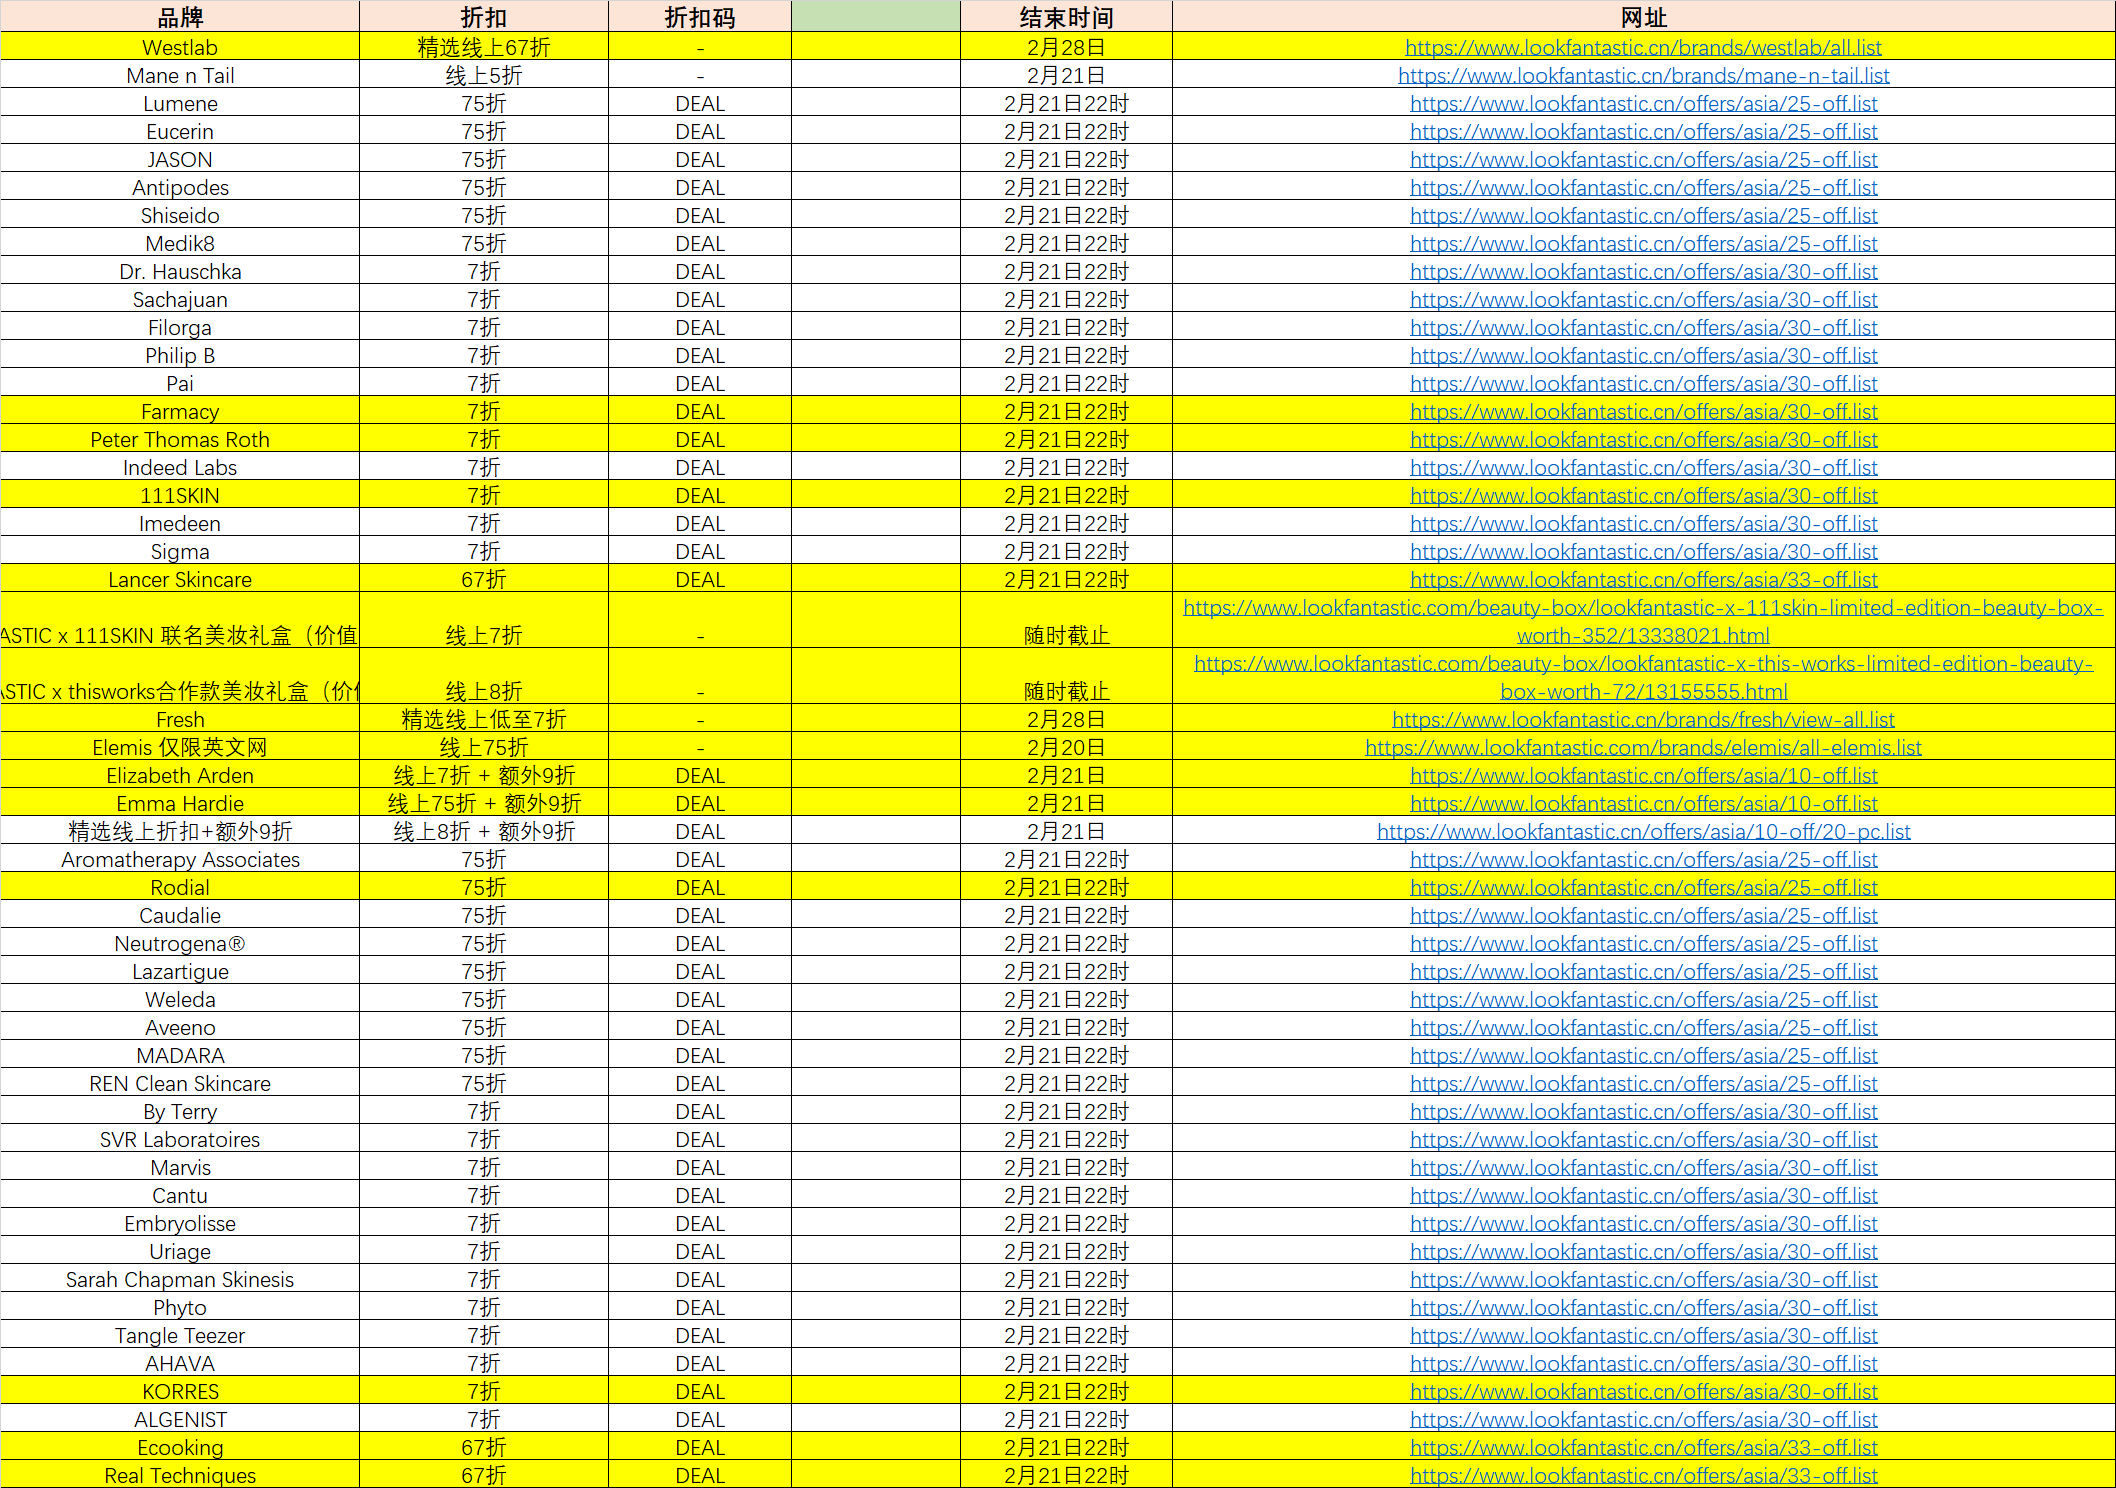Viewport: 2116px width, 1488px height.
Task: Open the 33-off link in Real Techniques row
Action: point(1643,1475)
